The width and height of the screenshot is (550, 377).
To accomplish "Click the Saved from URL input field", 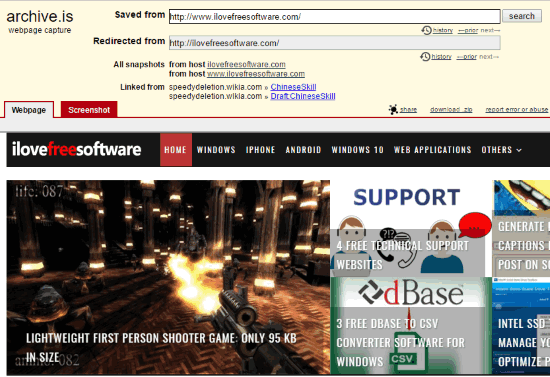I will click(x=335, y=16).
